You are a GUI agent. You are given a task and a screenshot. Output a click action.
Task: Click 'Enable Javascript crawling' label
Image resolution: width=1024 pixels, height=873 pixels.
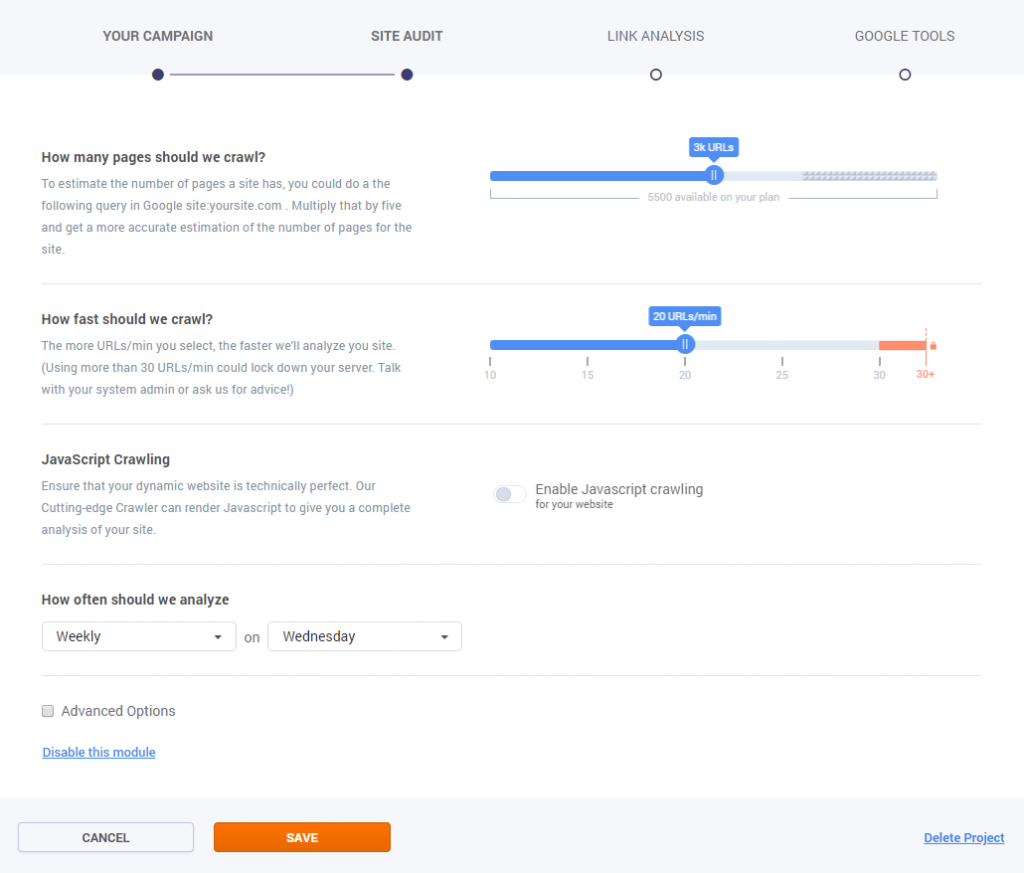[x=619, y=489]
